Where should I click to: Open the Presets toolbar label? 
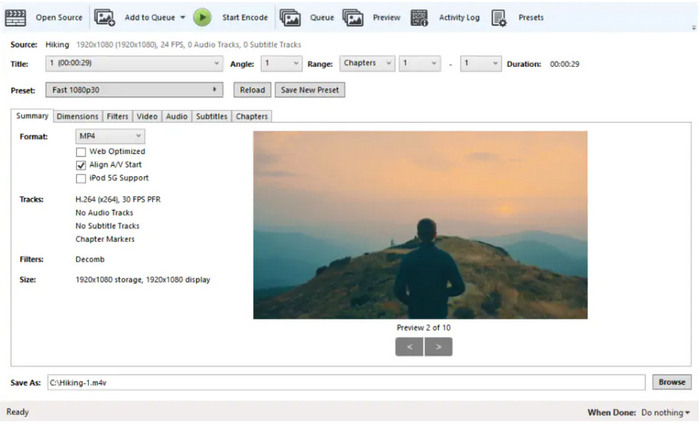[x=531, y=17]
